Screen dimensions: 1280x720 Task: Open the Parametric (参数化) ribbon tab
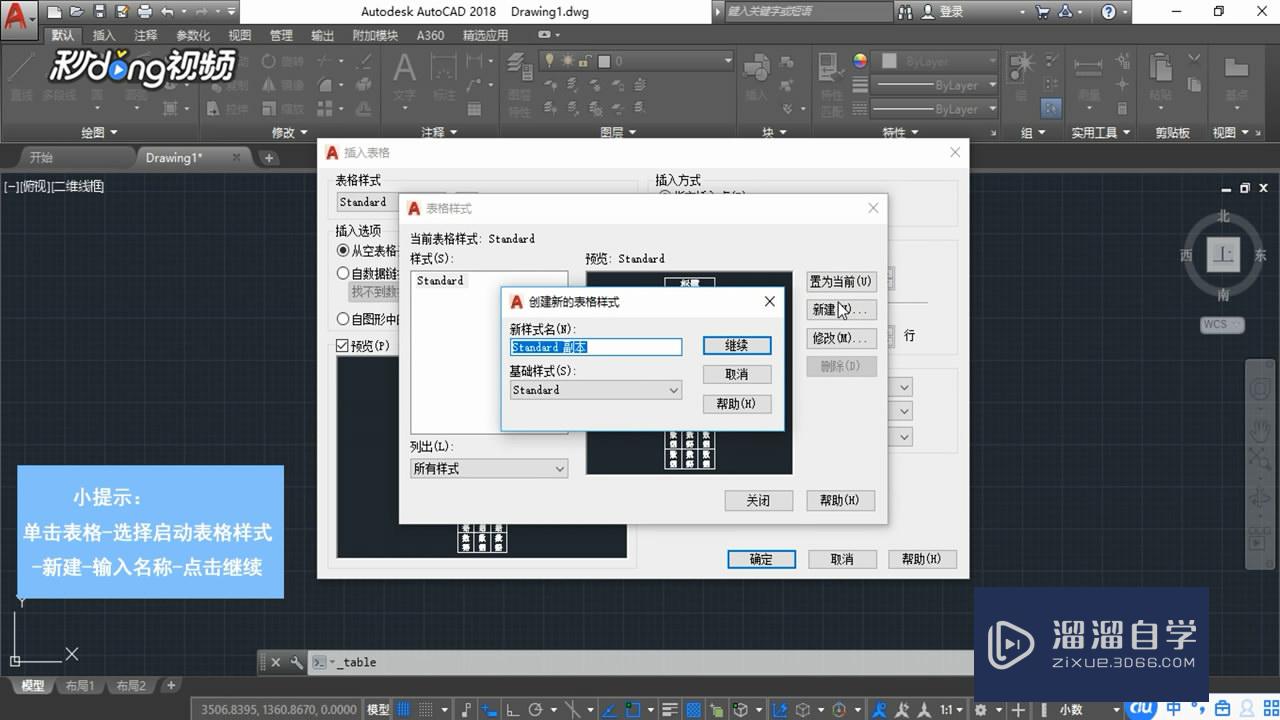point(193,35)
